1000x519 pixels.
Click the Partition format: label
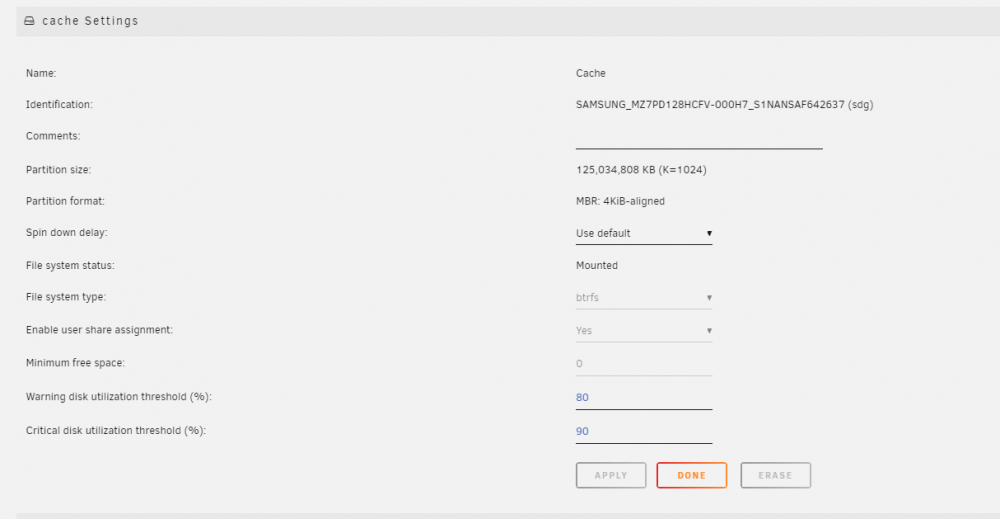pos(65,201)
